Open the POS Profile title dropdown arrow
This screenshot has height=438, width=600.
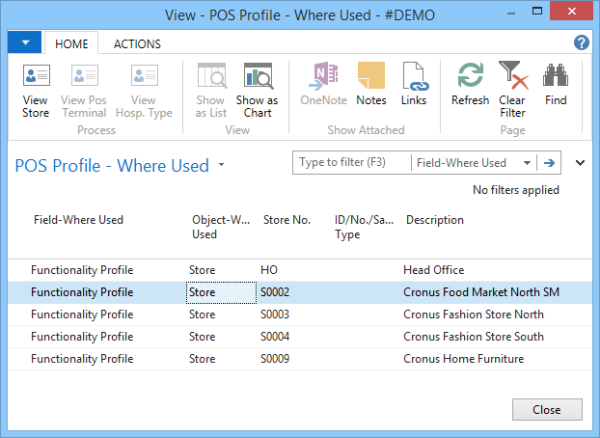[221, 165]
